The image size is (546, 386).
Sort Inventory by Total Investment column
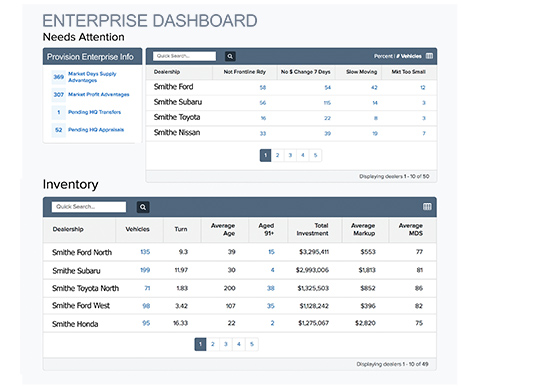(312, 229)
